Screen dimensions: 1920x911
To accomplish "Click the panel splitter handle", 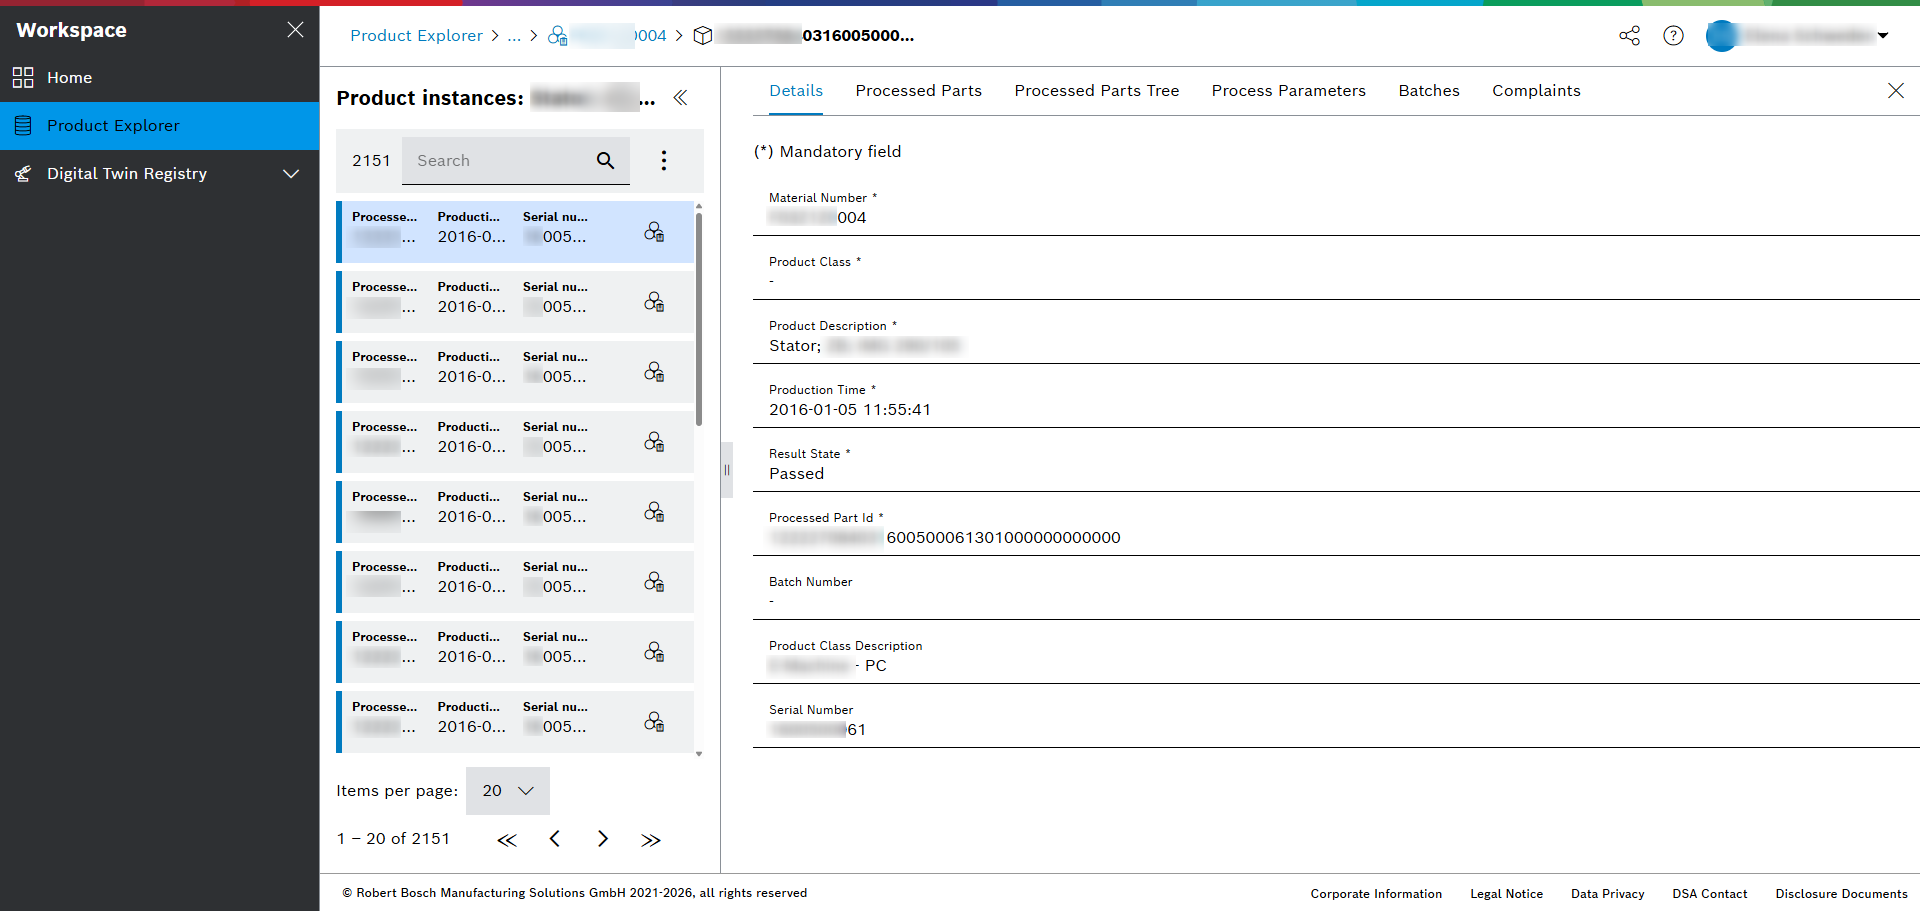I will (727, 470).
